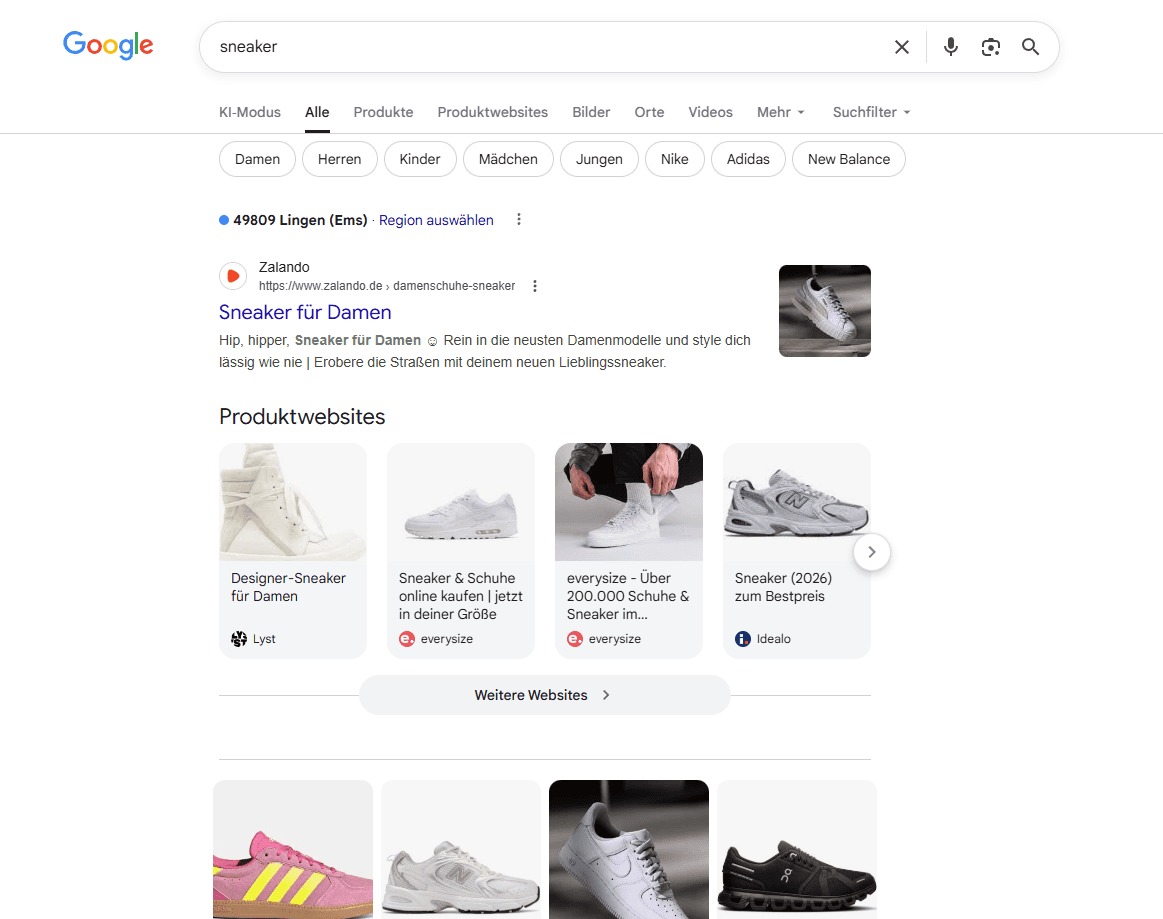Click the black On running shoe image
Screen dimensions: 1163x919
[797, 849]
